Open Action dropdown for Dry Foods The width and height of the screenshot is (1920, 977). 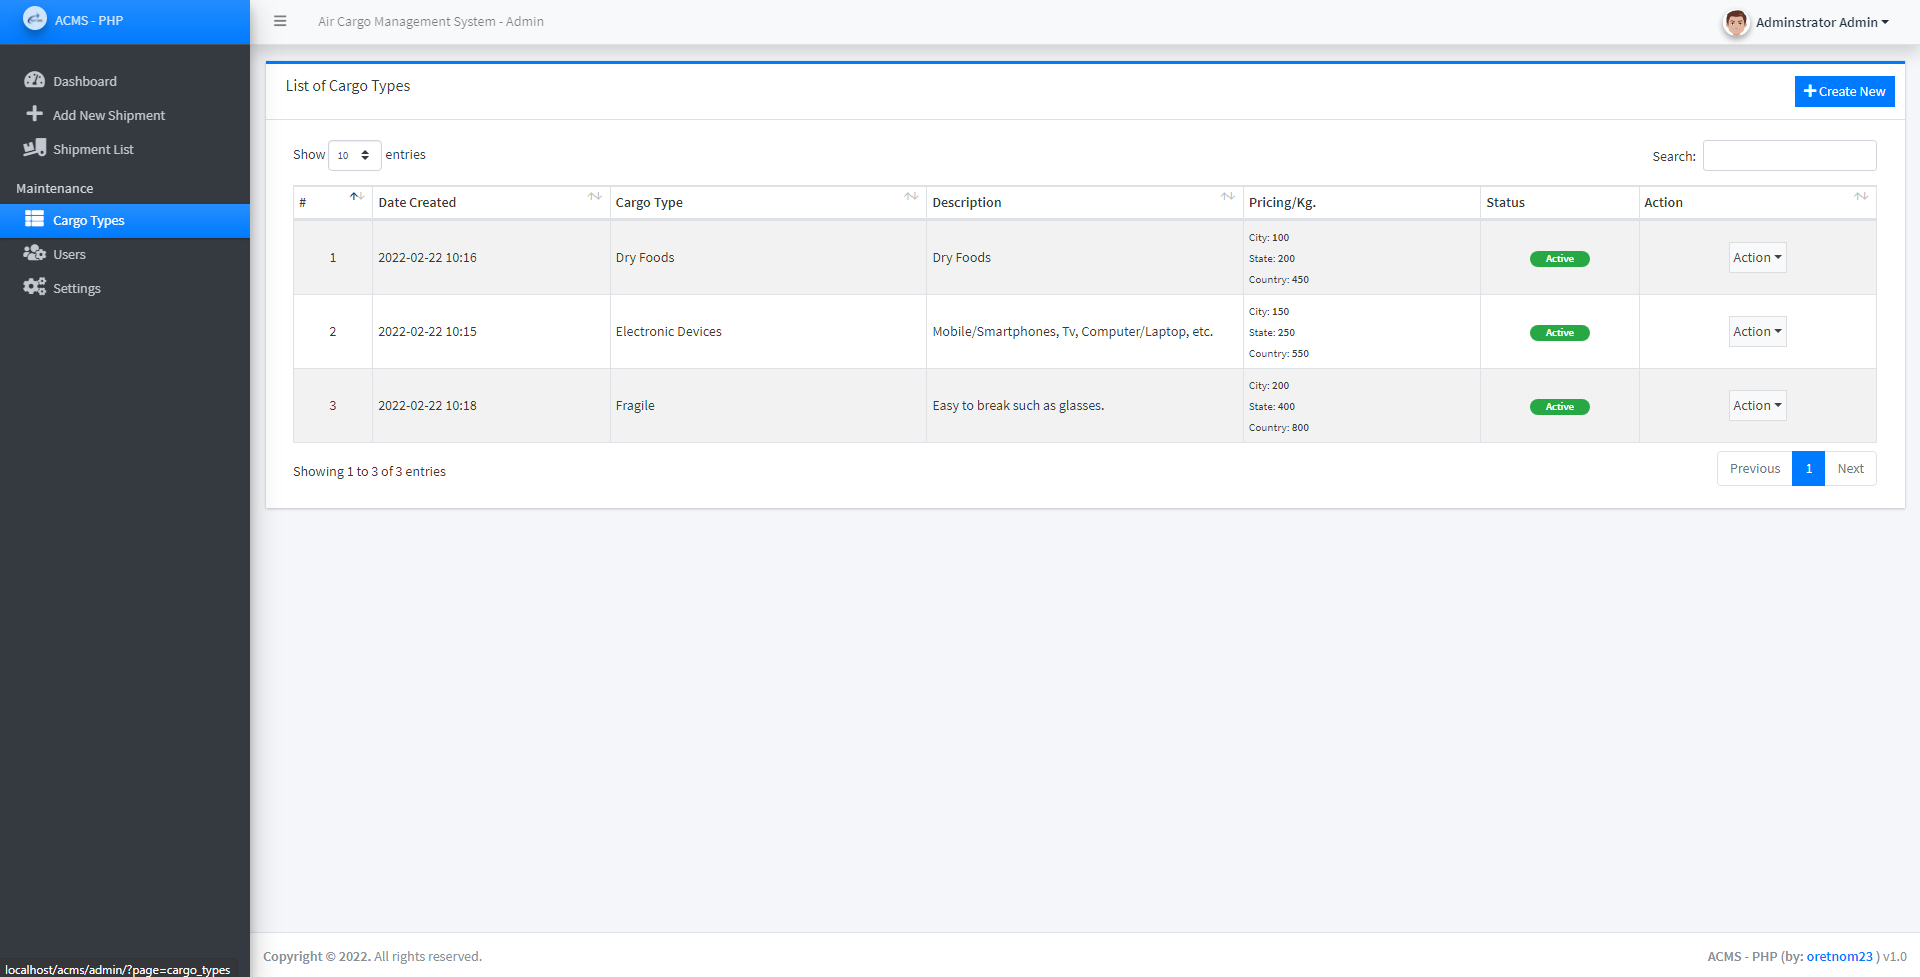(x=1757, y=257)
